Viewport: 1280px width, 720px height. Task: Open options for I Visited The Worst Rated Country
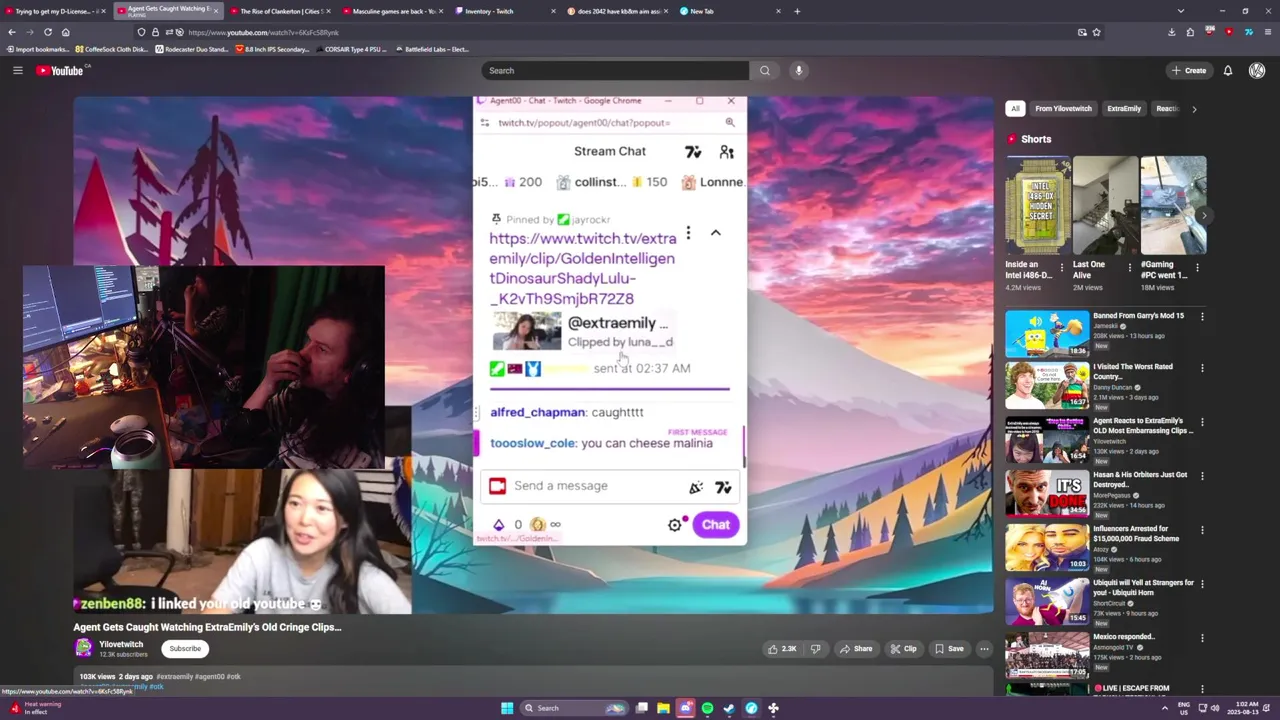(1202, 368)
